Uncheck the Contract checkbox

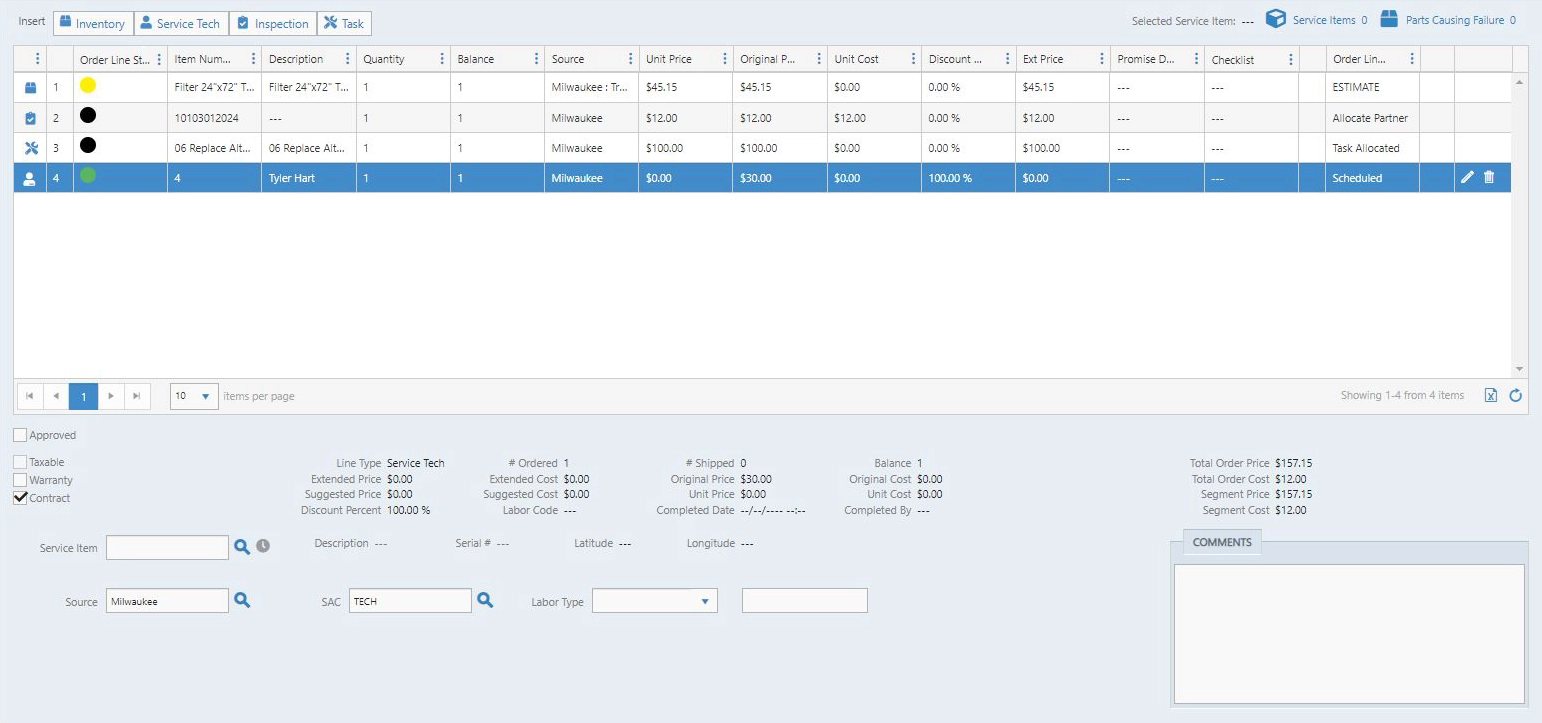tap(20, 498)
